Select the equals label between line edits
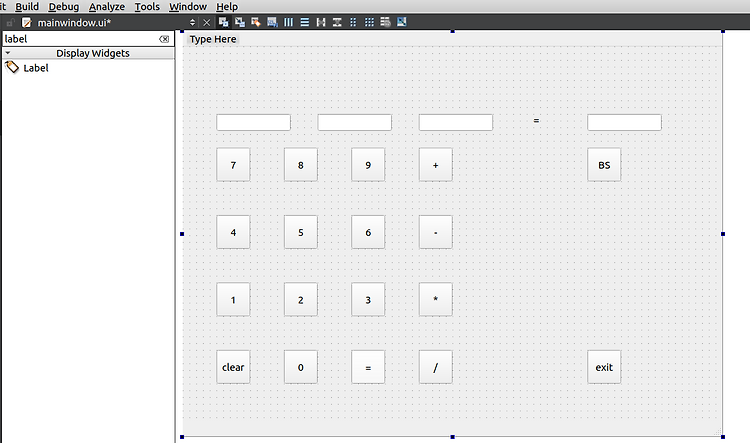The height and width of the screenshot is (443, 750). coord(536,121)
